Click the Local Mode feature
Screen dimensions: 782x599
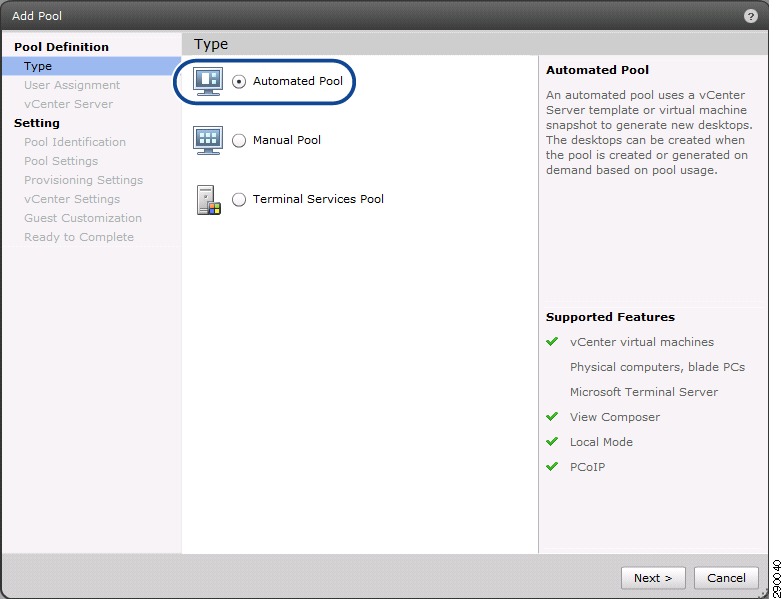(x=601, y=441)
